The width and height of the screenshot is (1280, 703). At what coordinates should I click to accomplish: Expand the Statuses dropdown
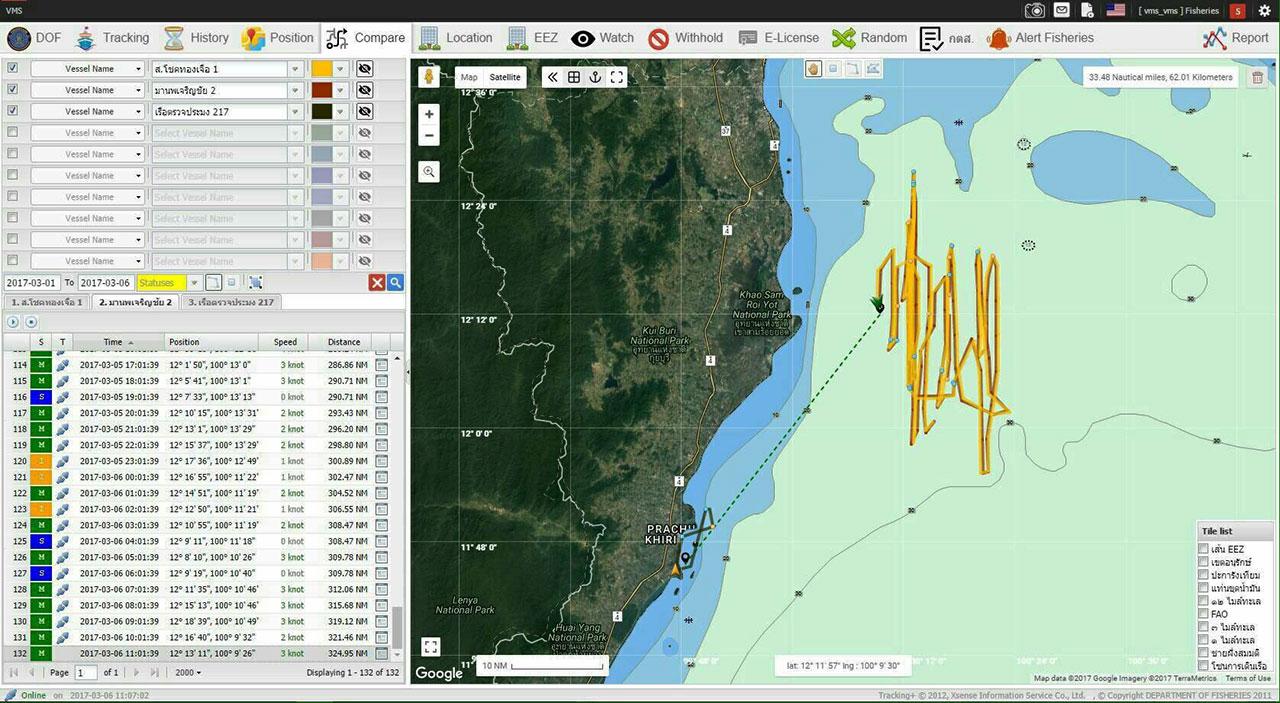click(194, 283)
